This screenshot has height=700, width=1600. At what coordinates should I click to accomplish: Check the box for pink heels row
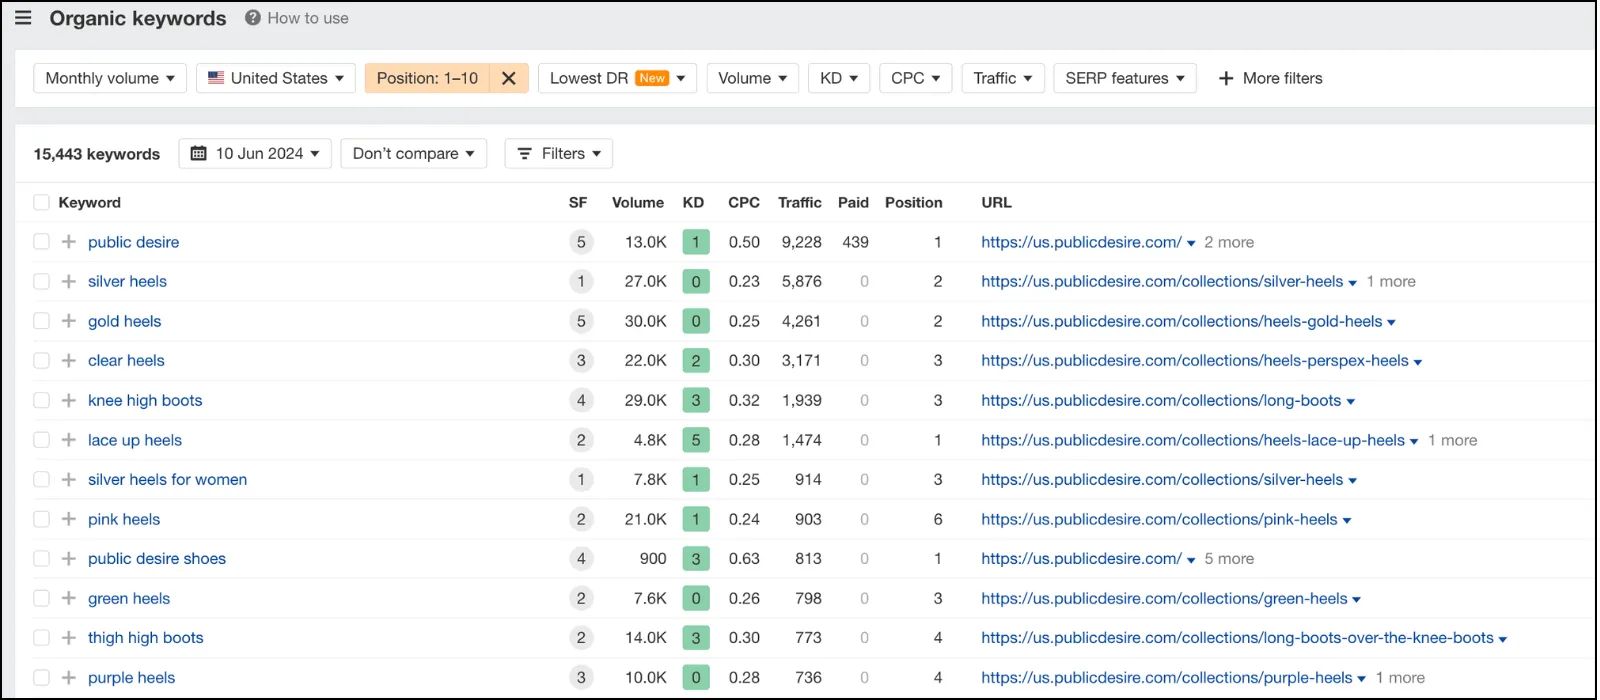tap(41, 519)
